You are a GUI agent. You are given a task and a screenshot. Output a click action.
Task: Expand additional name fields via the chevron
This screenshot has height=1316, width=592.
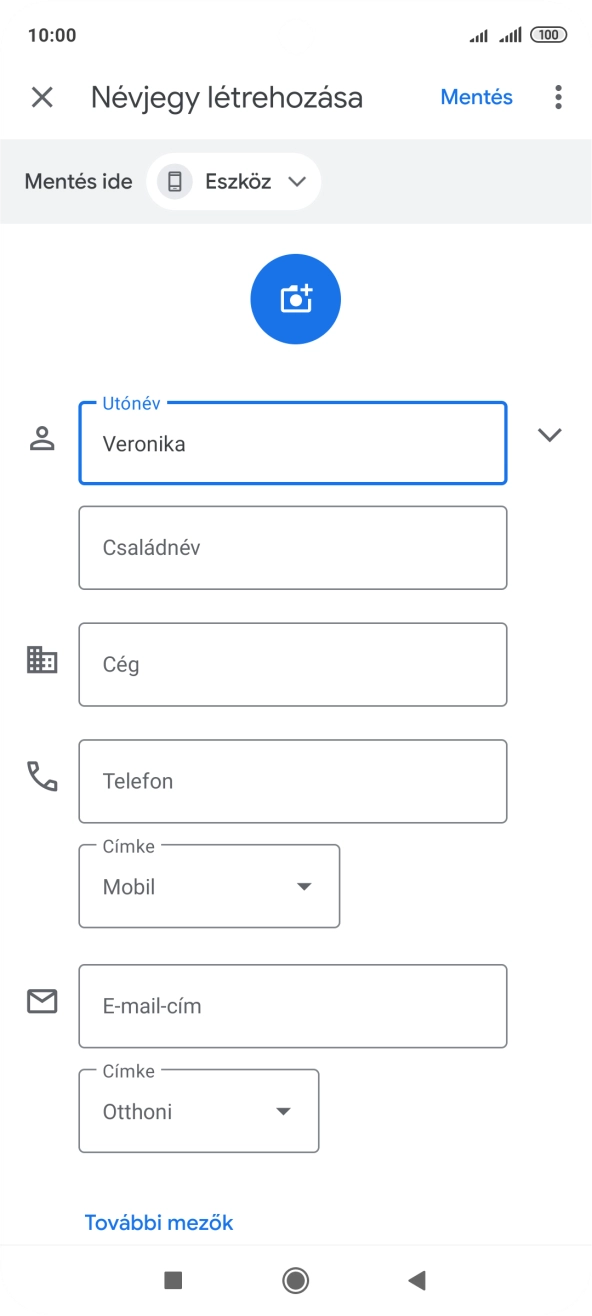549,434
